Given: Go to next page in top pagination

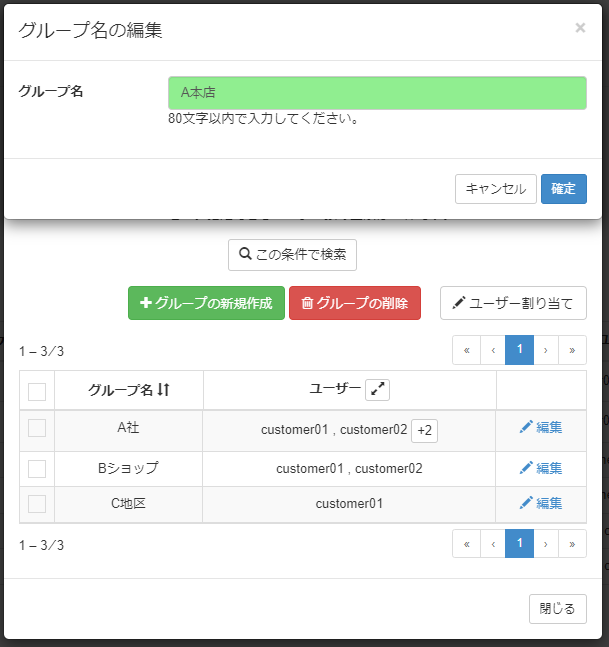Looking at the screenshot, I should click(546, 350).
